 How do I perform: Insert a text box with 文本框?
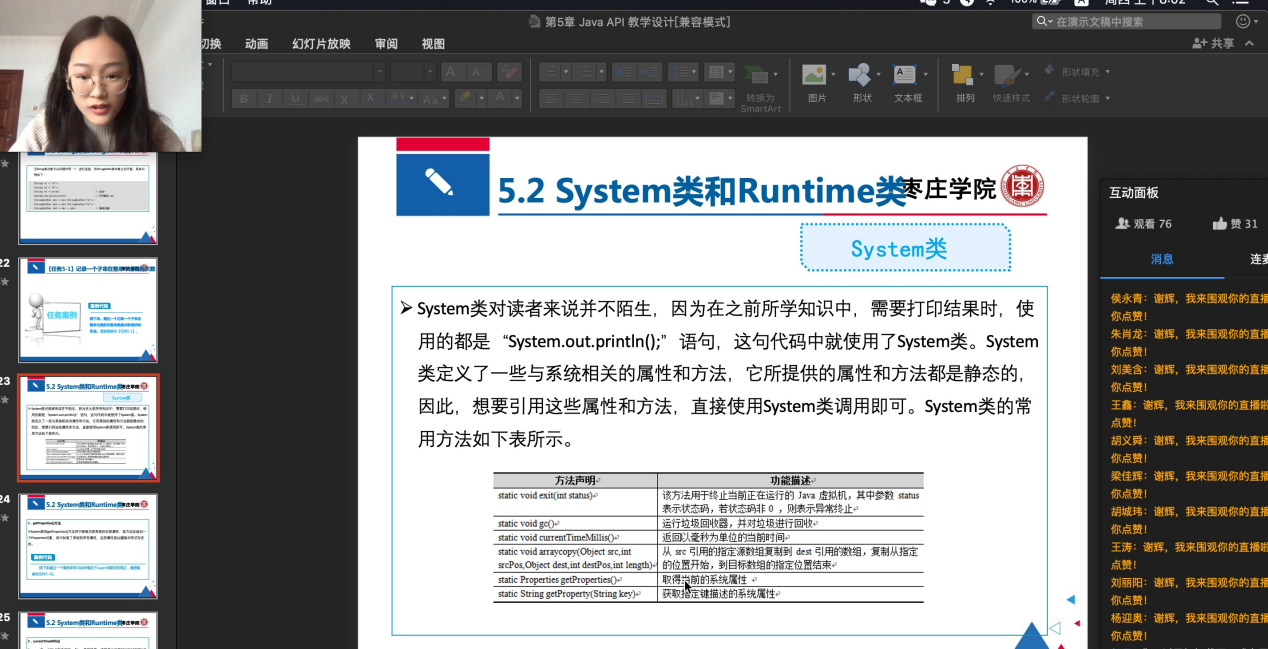click(906, 77)
